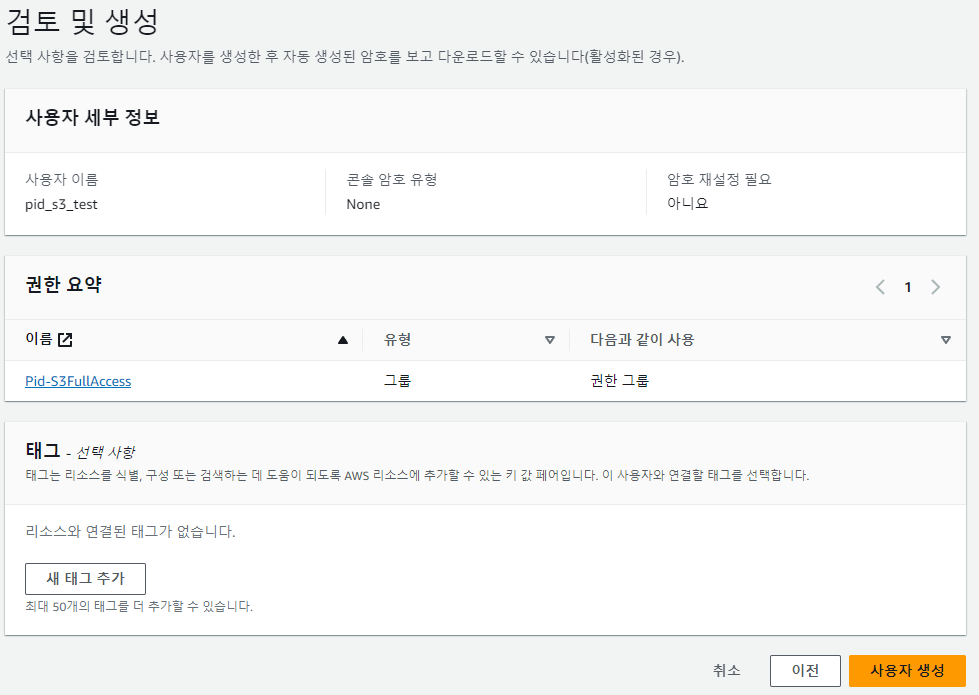
Task: Click the 사용자 이름 label
Action: point(62,180)
